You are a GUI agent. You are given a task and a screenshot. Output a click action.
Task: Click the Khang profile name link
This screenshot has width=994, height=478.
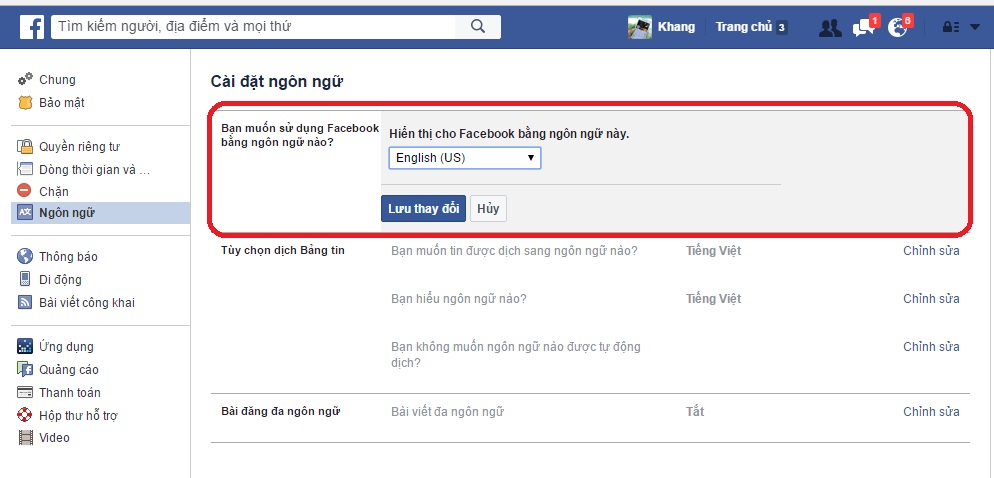[676, 27]
